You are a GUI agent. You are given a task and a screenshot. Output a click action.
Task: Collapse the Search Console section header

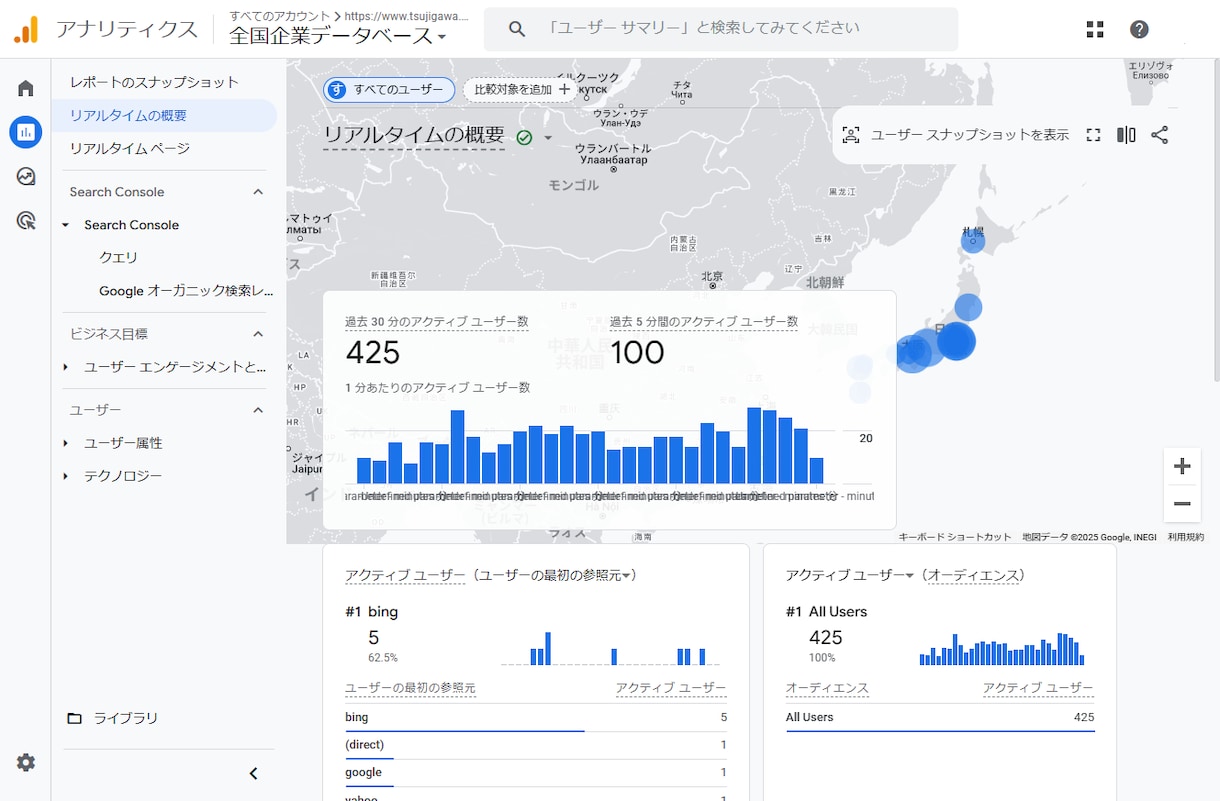click(x=258, y=192)
